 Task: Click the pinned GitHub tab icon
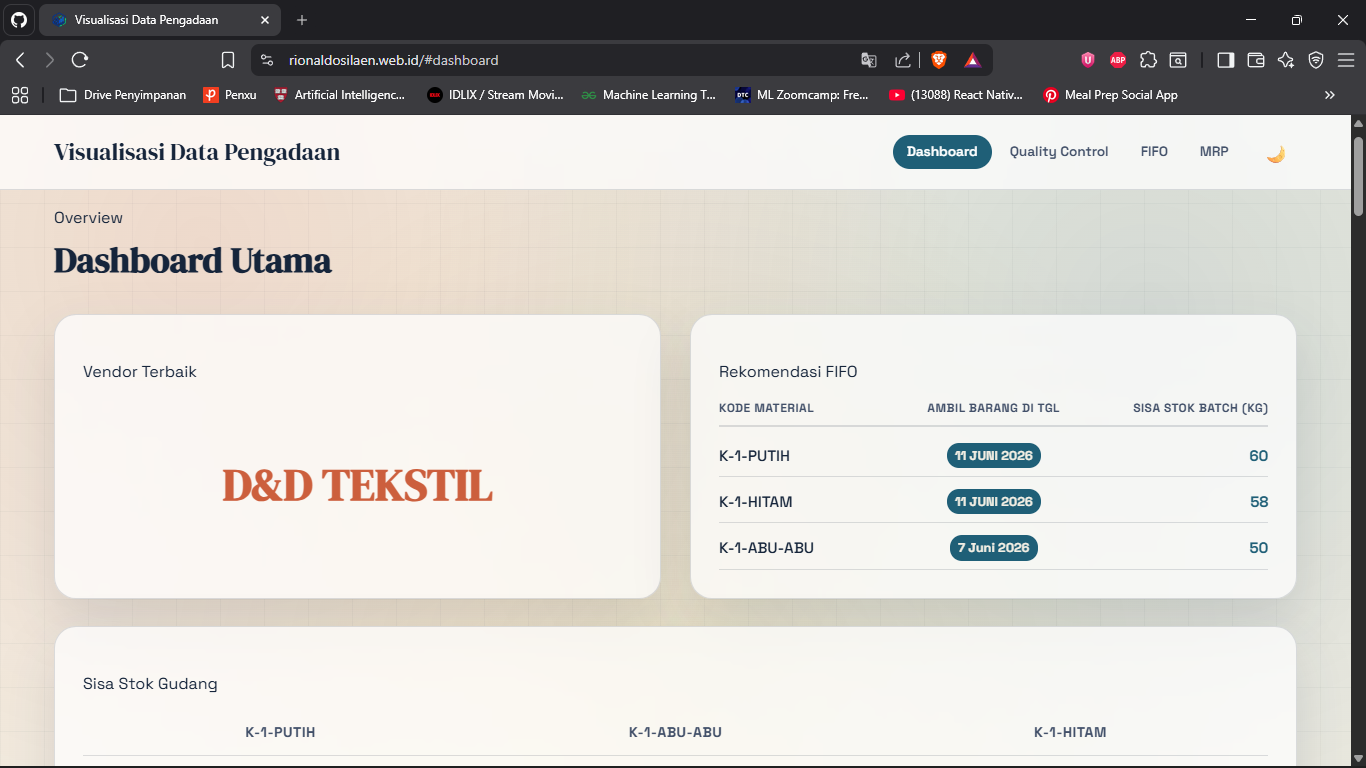(20, 20)
